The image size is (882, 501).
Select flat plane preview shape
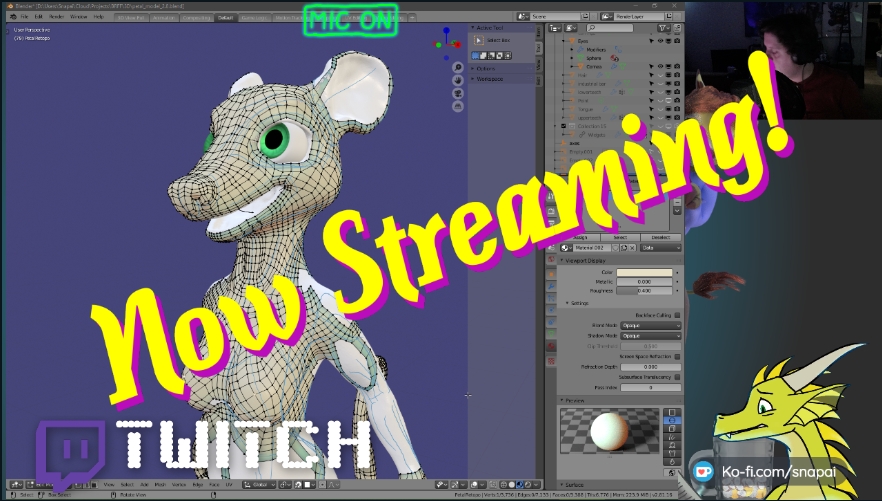pyautogui.click(x=672, y=412)
